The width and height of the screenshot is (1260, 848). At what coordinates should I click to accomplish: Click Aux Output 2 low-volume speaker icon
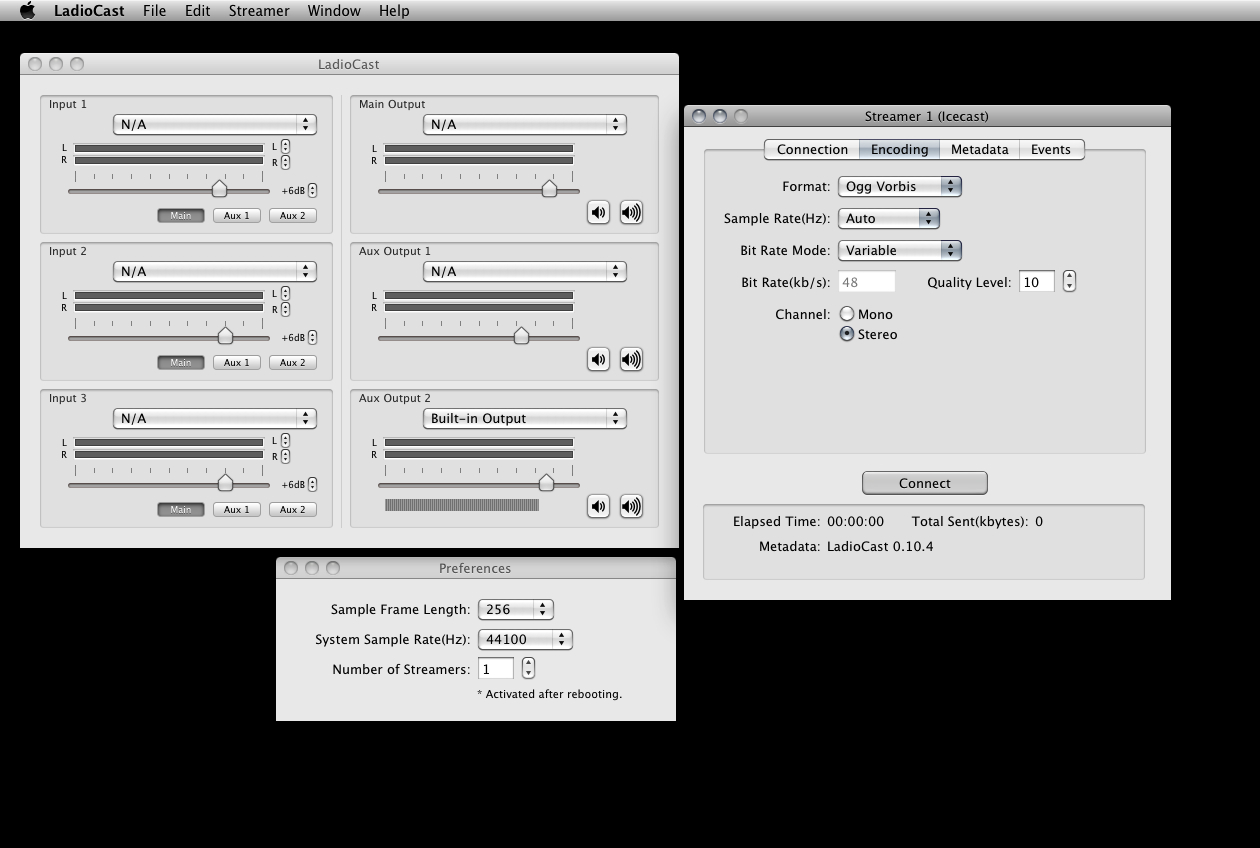[x=598, y=506]
